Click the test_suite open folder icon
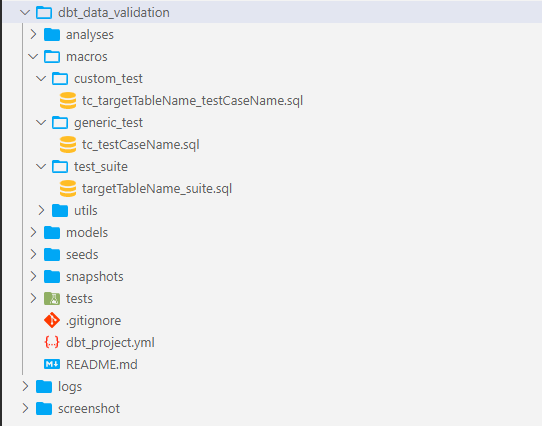The width and height of the screenshot is (542, 426). pyautogui.click(x=60, y=167)
